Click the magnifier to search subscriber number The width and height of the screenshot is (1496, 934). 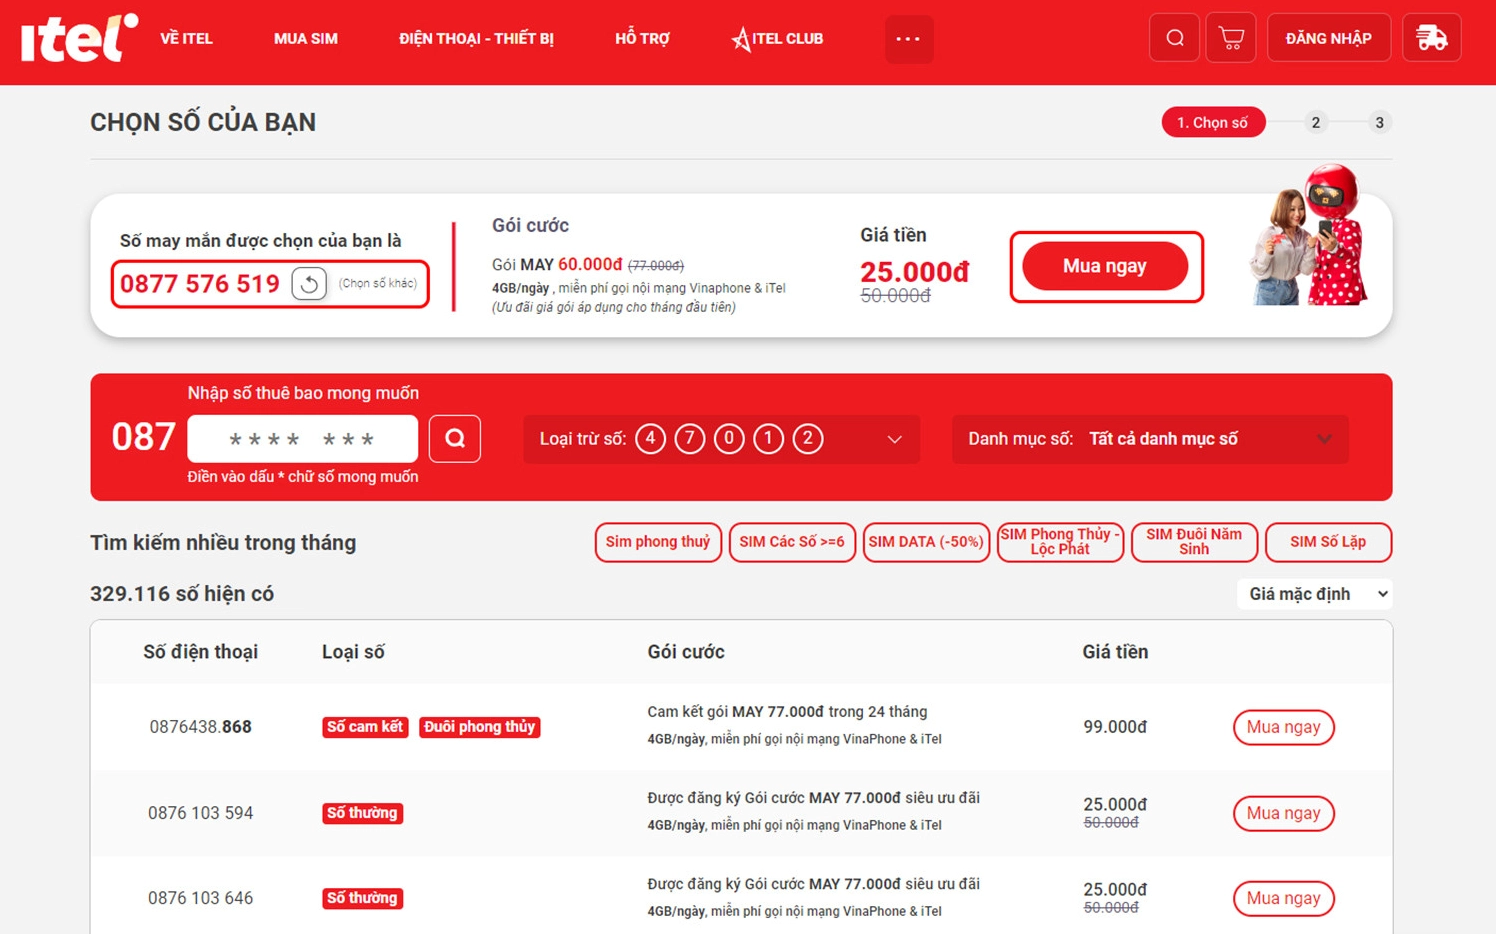point(455,438)
